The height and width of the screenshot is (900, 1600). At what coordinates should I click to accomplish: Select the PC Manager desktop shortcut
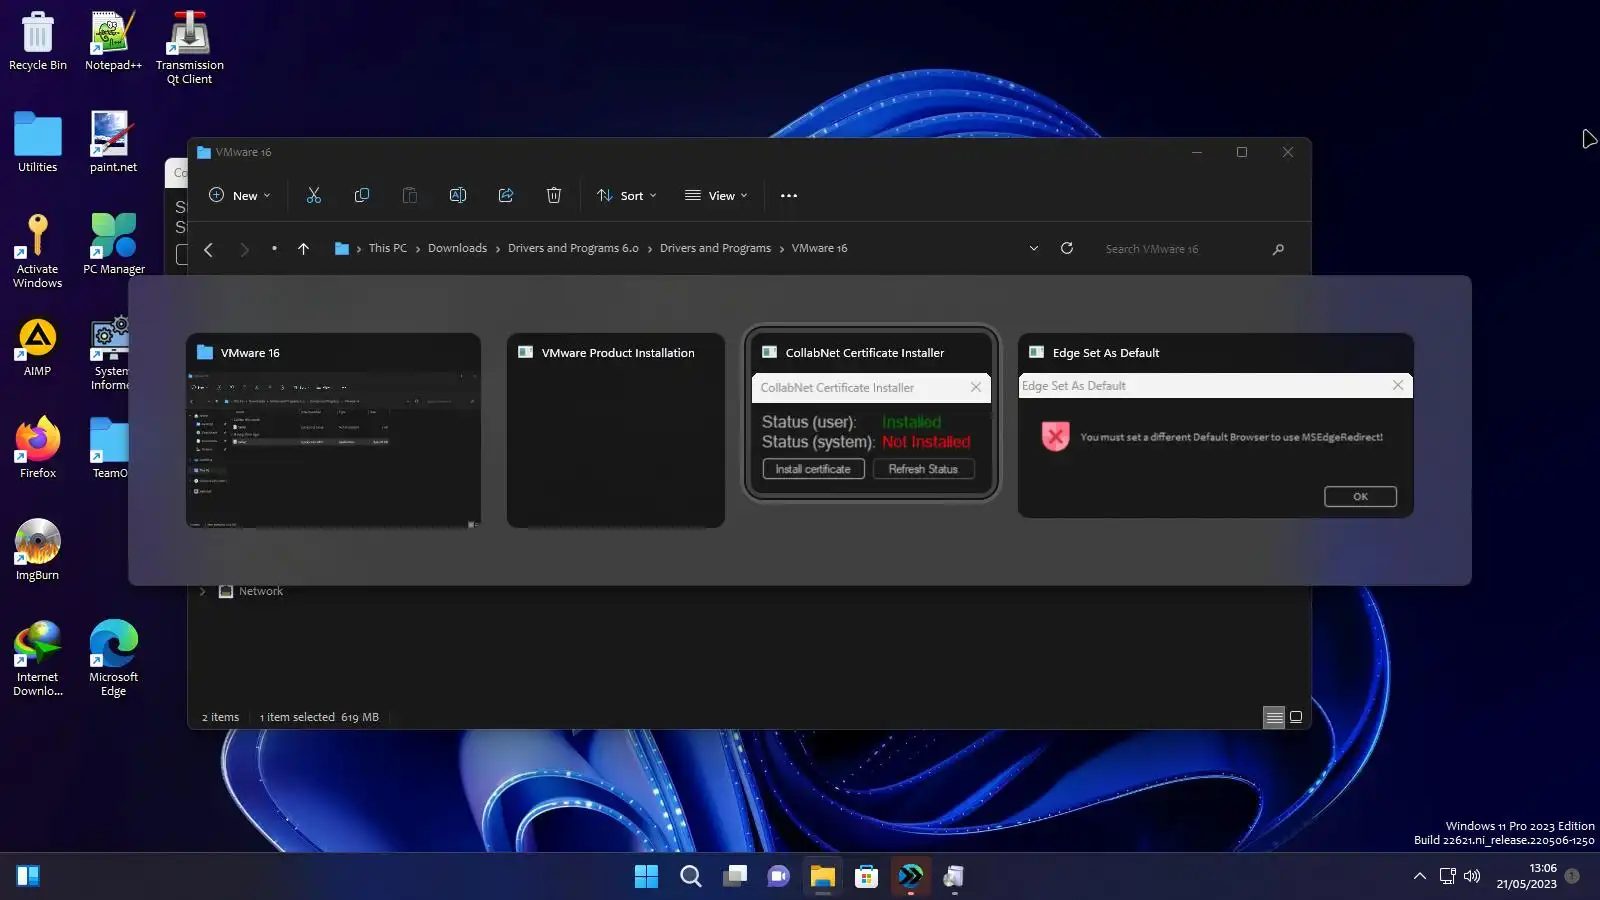pyautogui.click(x=113, y=244)
